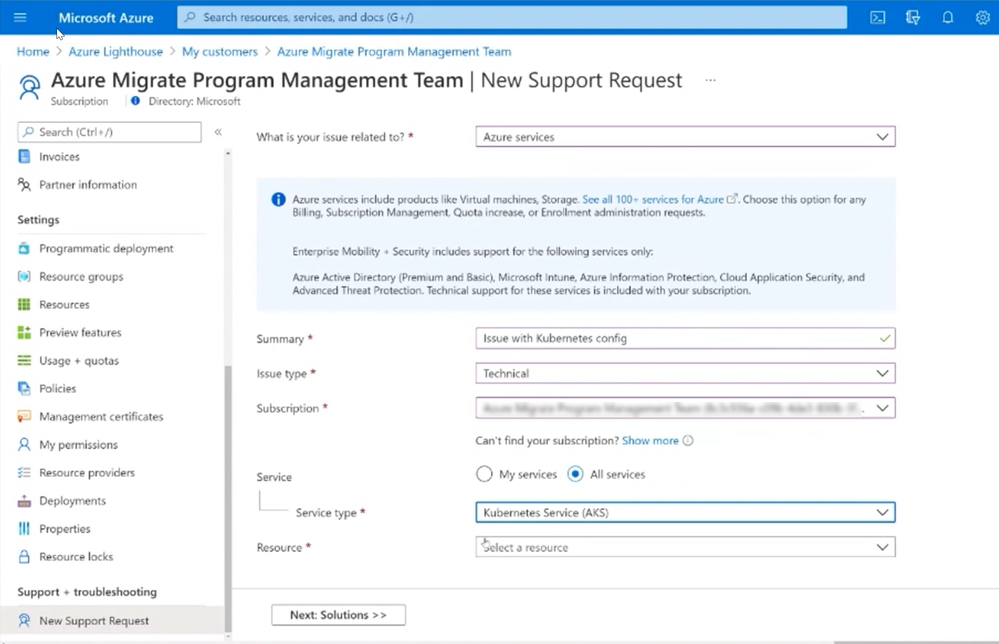This screenshot has height=644, width=999.
Task: Go to Home breadcrumb
Action: click(x=33, y=52)
